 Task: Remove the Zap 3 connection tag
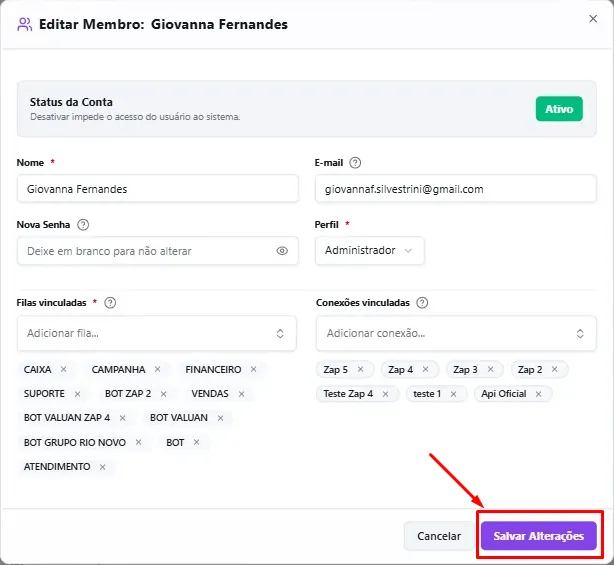(x=490, y=369)
